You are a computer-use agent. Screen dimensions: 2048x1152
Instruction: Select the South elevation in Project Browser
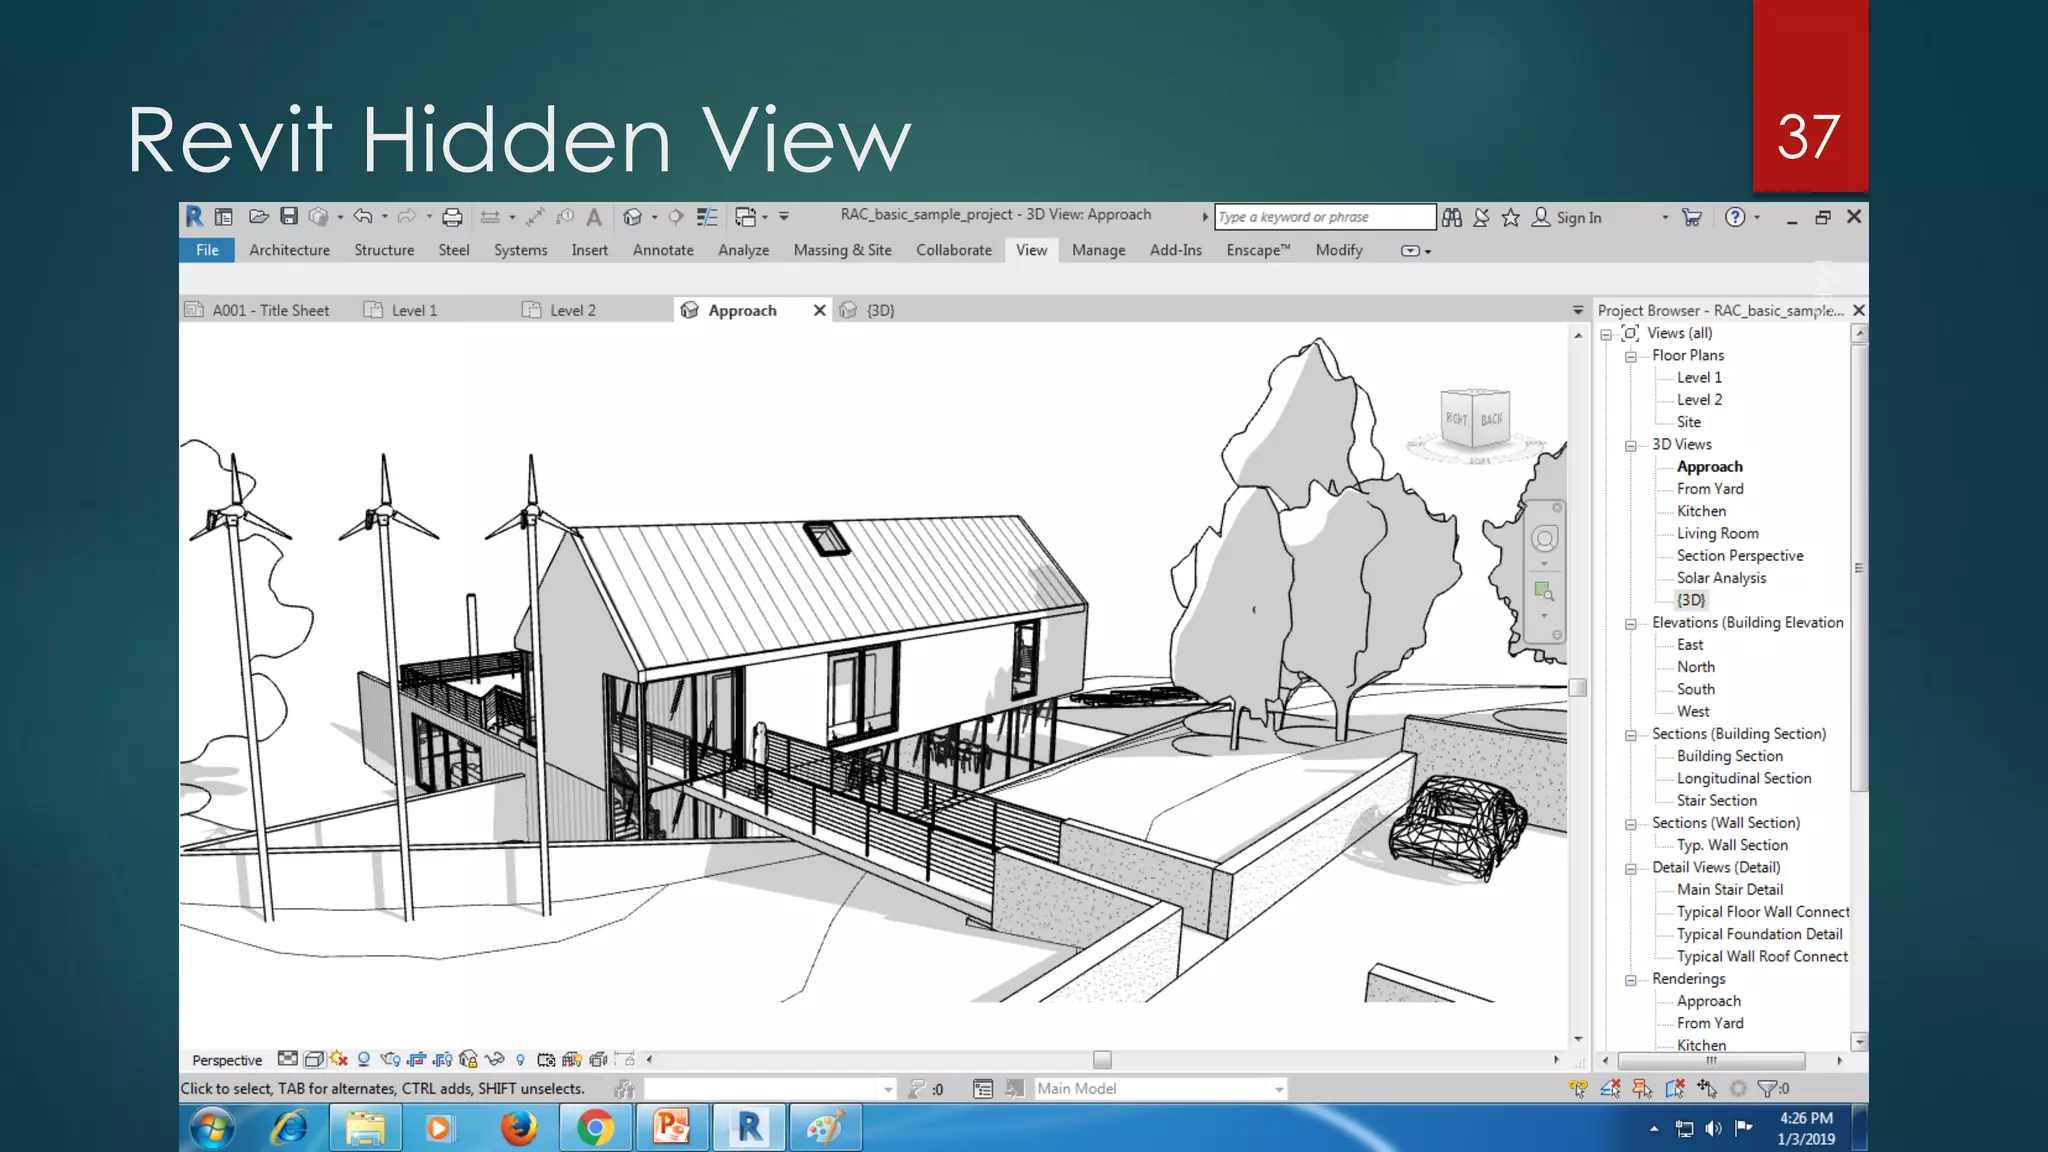click(x=1695, y=689)
